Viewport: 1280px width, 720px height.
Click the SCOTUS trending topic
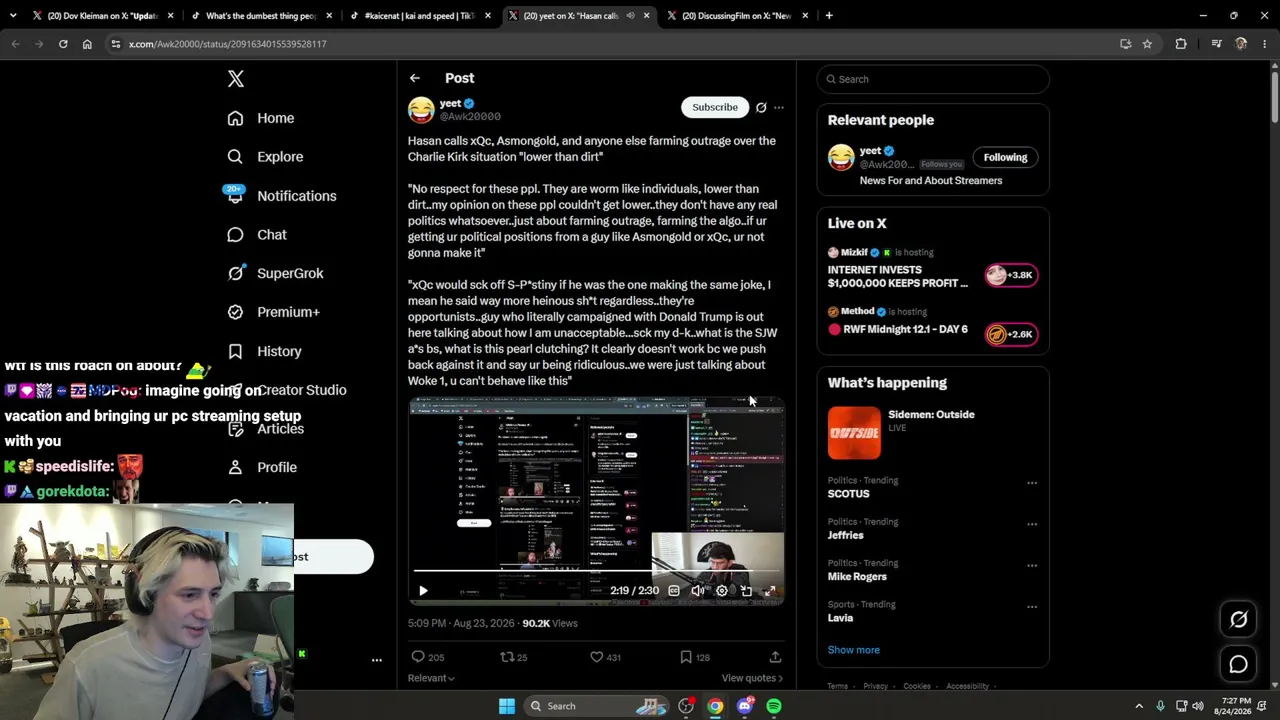848,494
